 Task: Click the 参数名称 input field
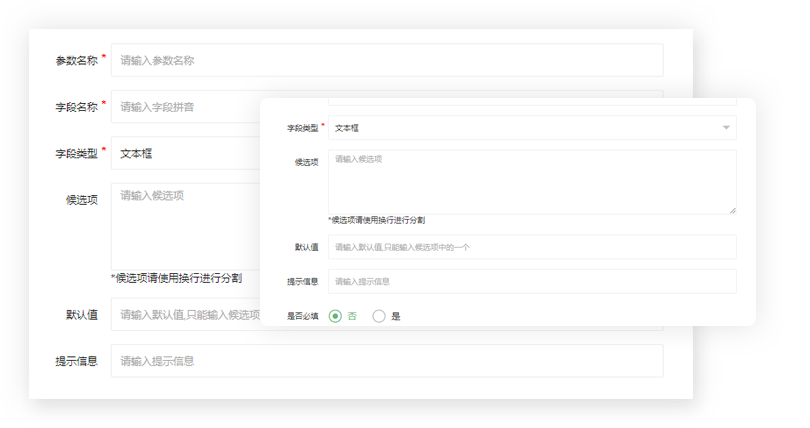[386, 60]
